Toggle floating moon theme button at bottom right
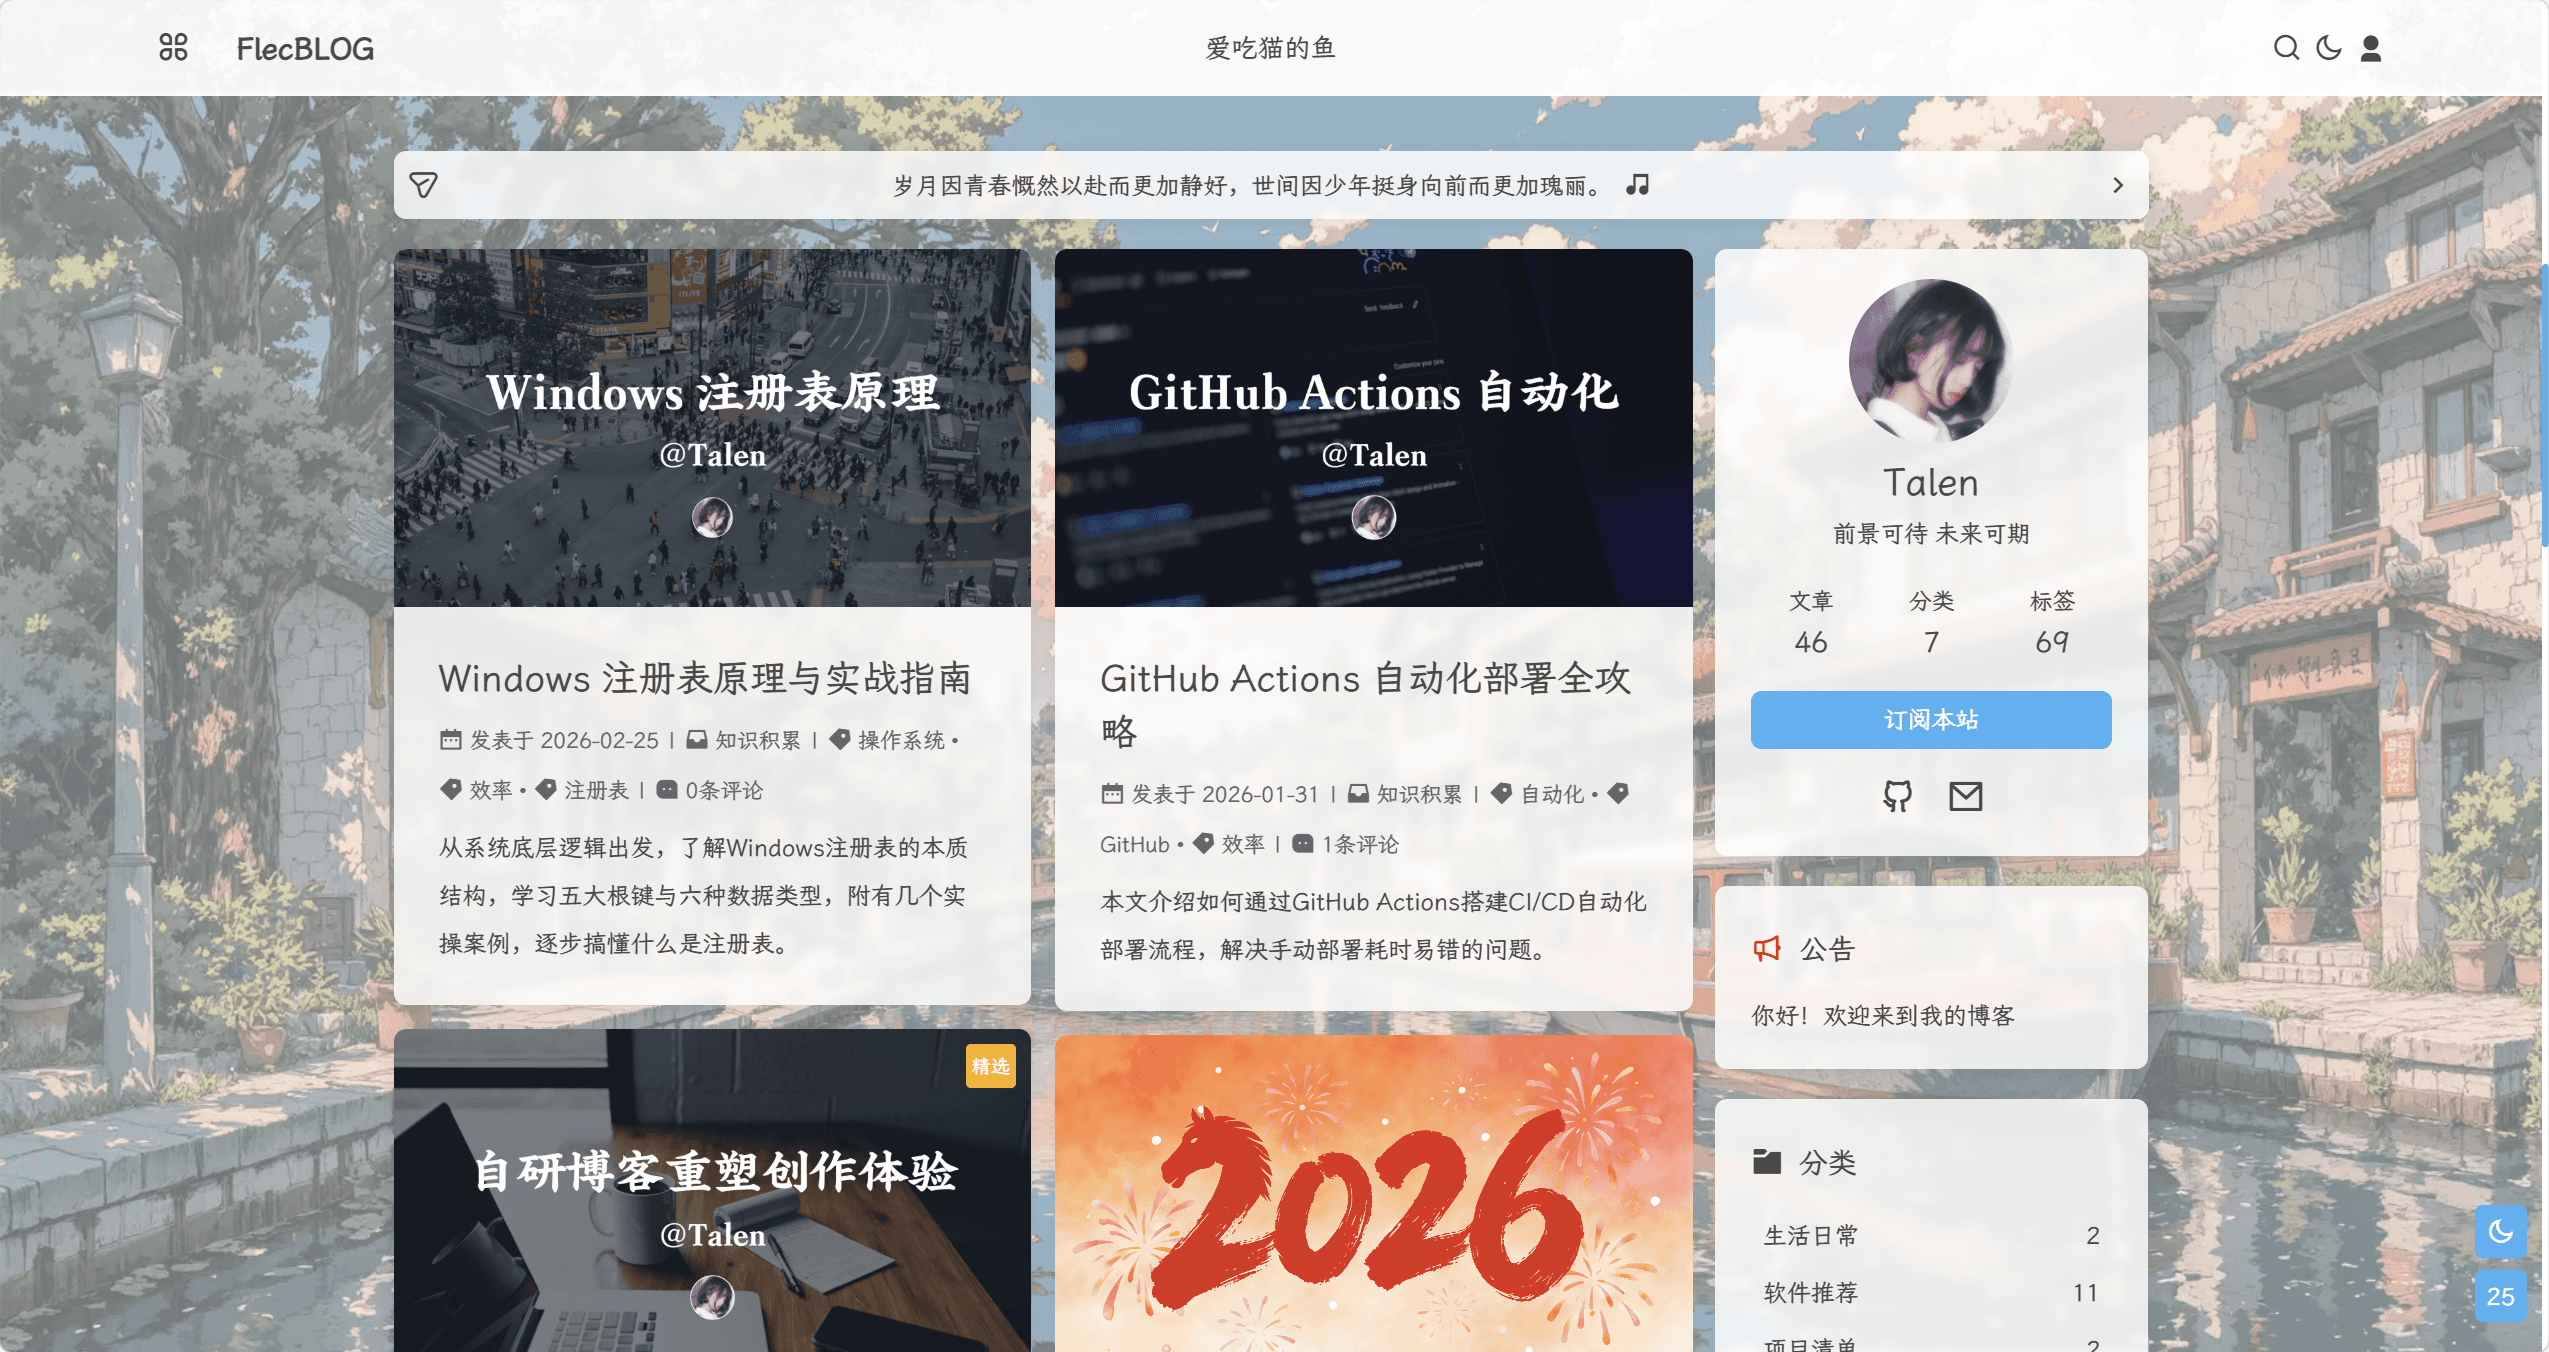Screen dimensions: 2549x1352 pos(2500,1231)
